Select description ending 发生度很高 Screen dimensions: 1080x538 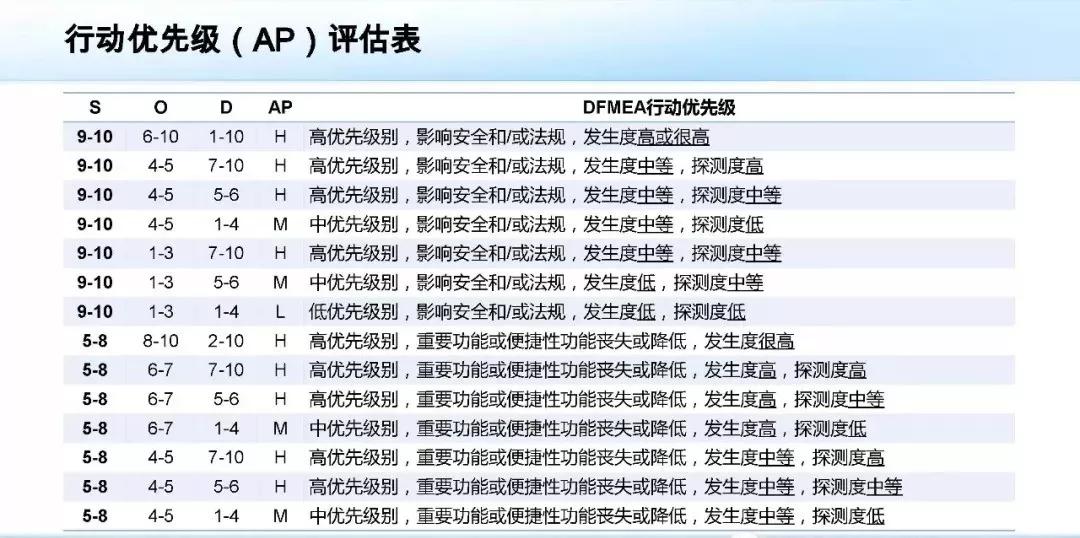click(x=552, y=341)
